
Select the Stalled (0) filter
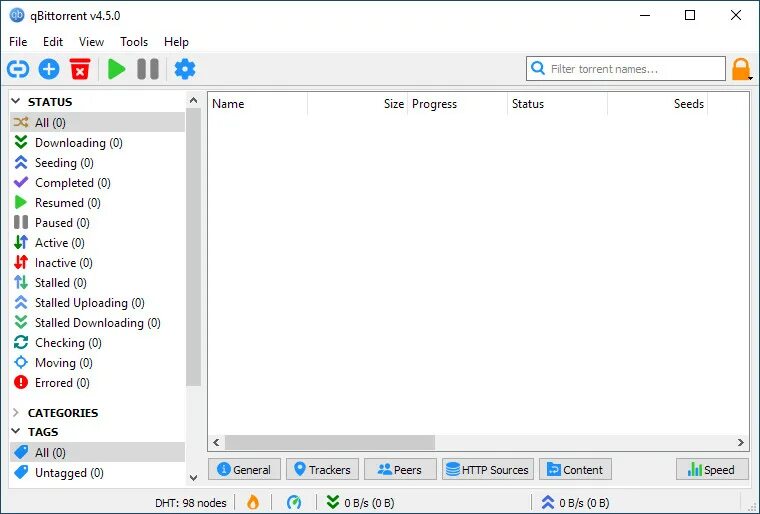pos(97,282)
